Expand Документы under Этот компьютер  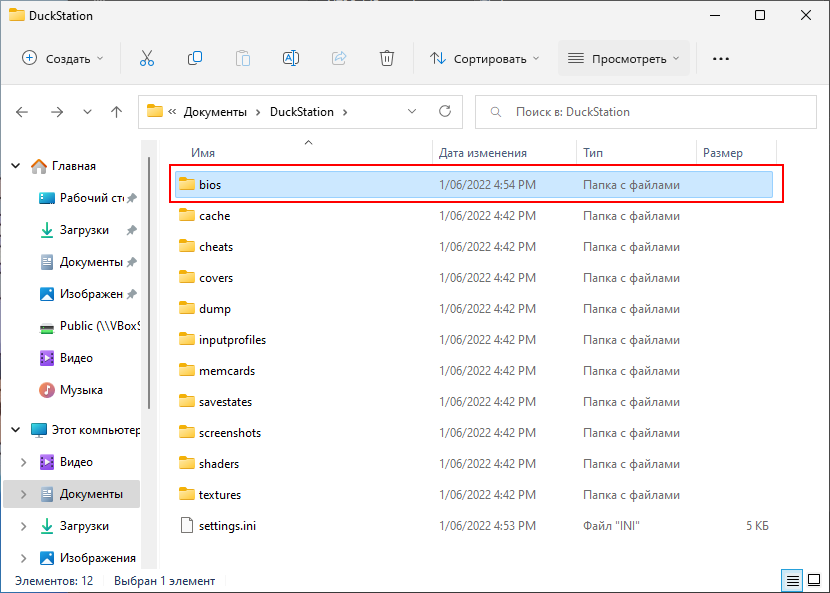(23, 494)
